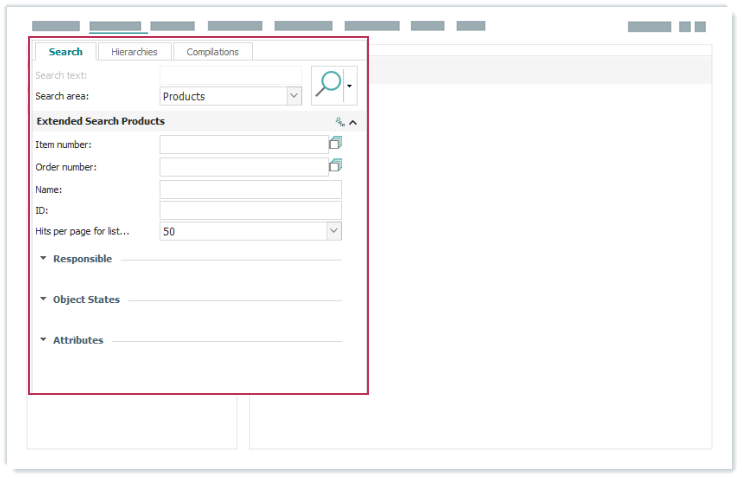Click the magnifying glass search button
The width and height of the screenshot is (742, 479).
click(x=327, y=85)
